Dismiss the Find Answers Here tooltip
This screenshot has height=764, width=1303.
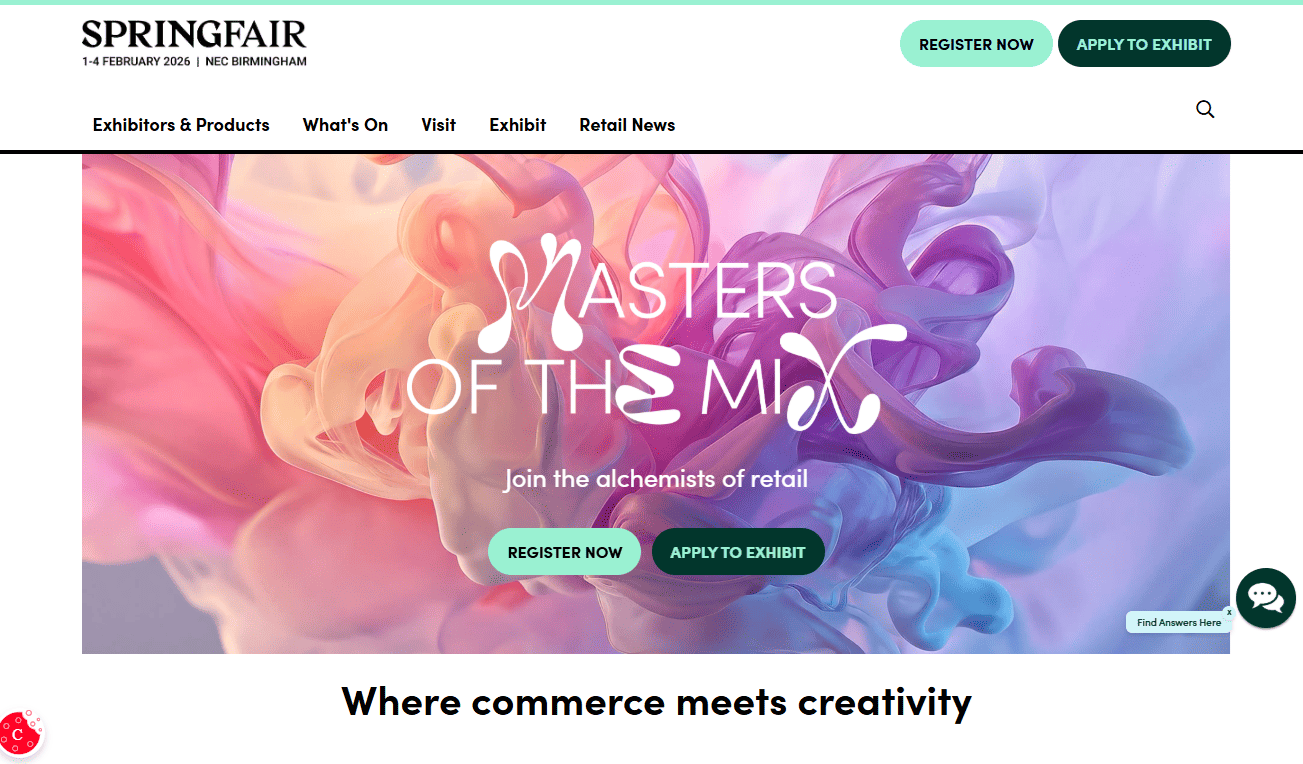[x=1229, y=612]
